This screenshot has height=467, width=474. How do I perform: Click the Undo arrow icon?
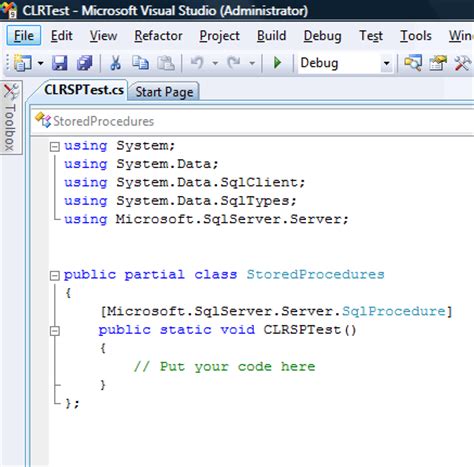point(197,63)
